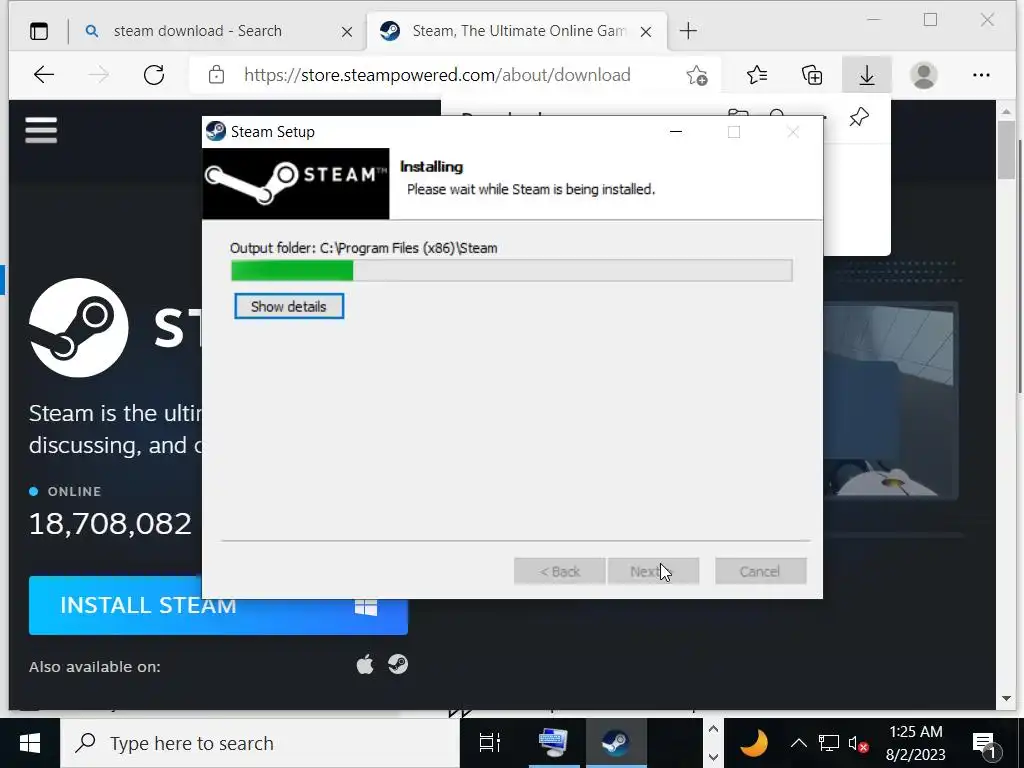Open browser Settings and more menu

point(981,75)
